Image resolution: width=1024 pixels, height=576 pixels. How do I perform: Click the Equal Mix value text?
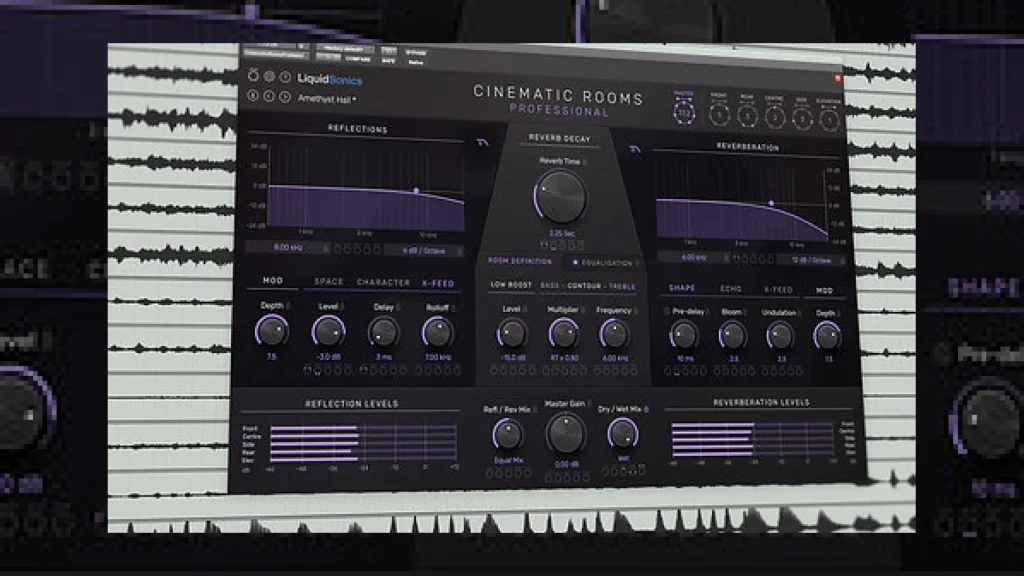[507, 460]
